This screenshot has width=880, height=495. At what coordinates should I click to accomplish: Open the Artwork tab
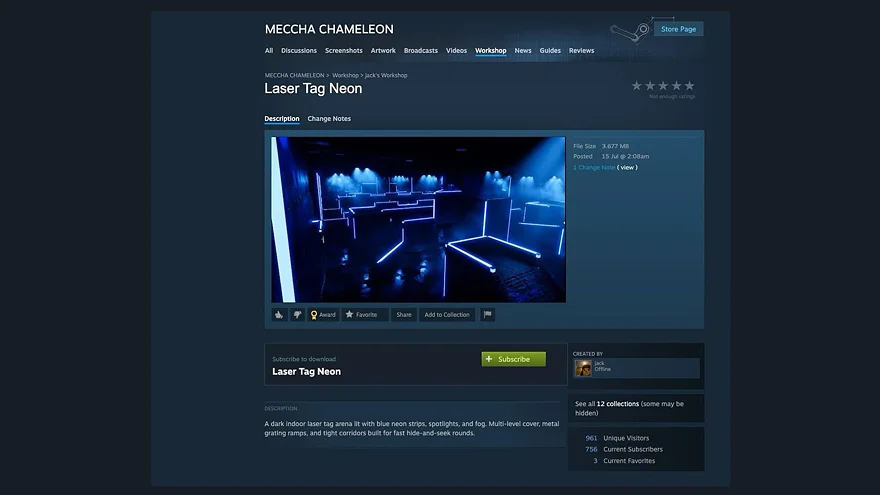click(x=383, y=51)
